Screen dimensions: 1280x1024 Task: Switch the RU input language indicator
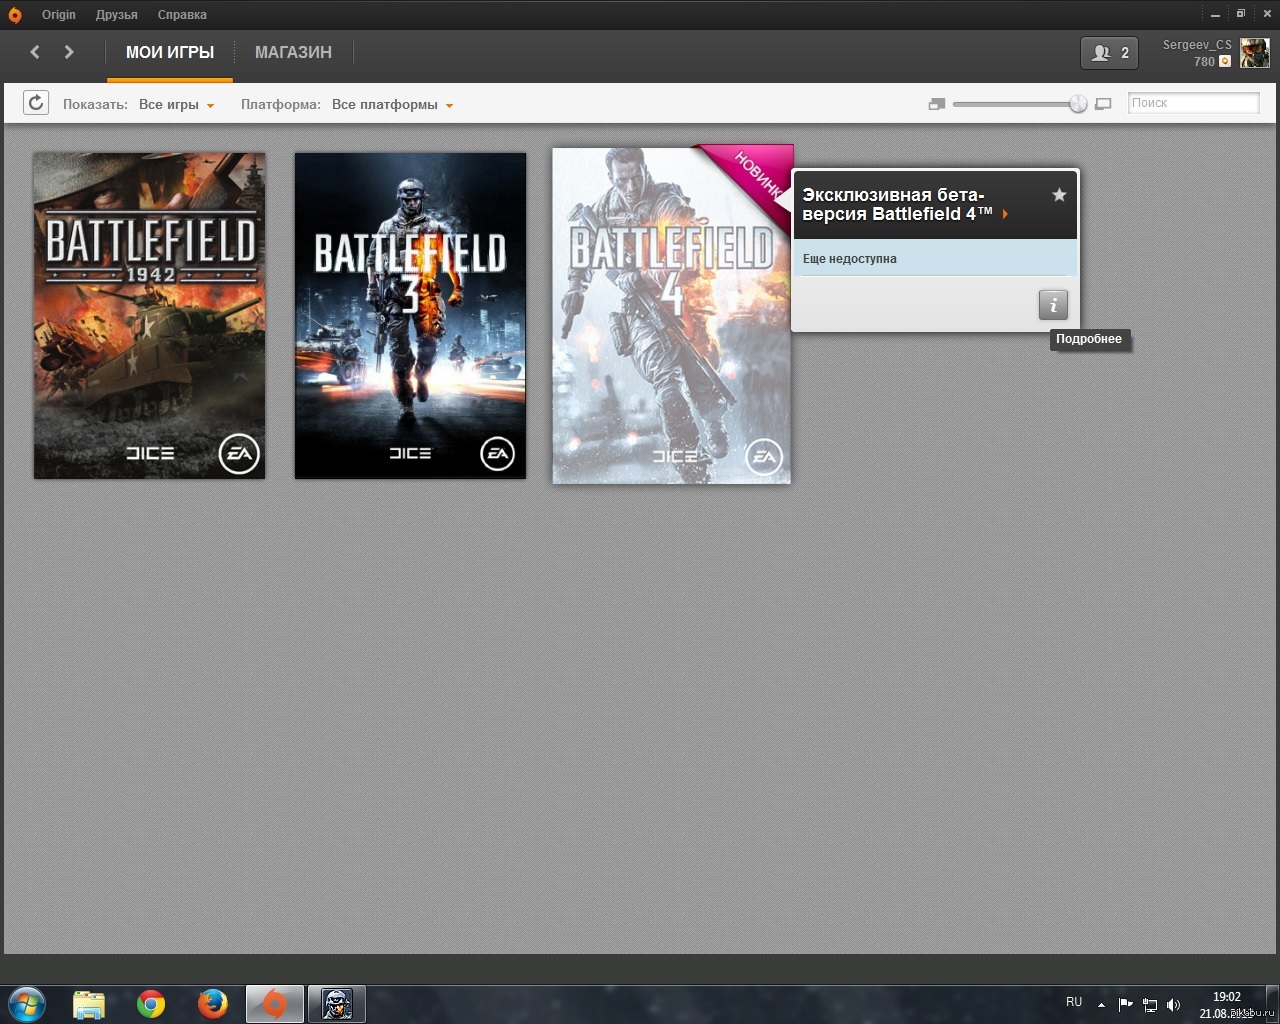pos(1074,1002)
